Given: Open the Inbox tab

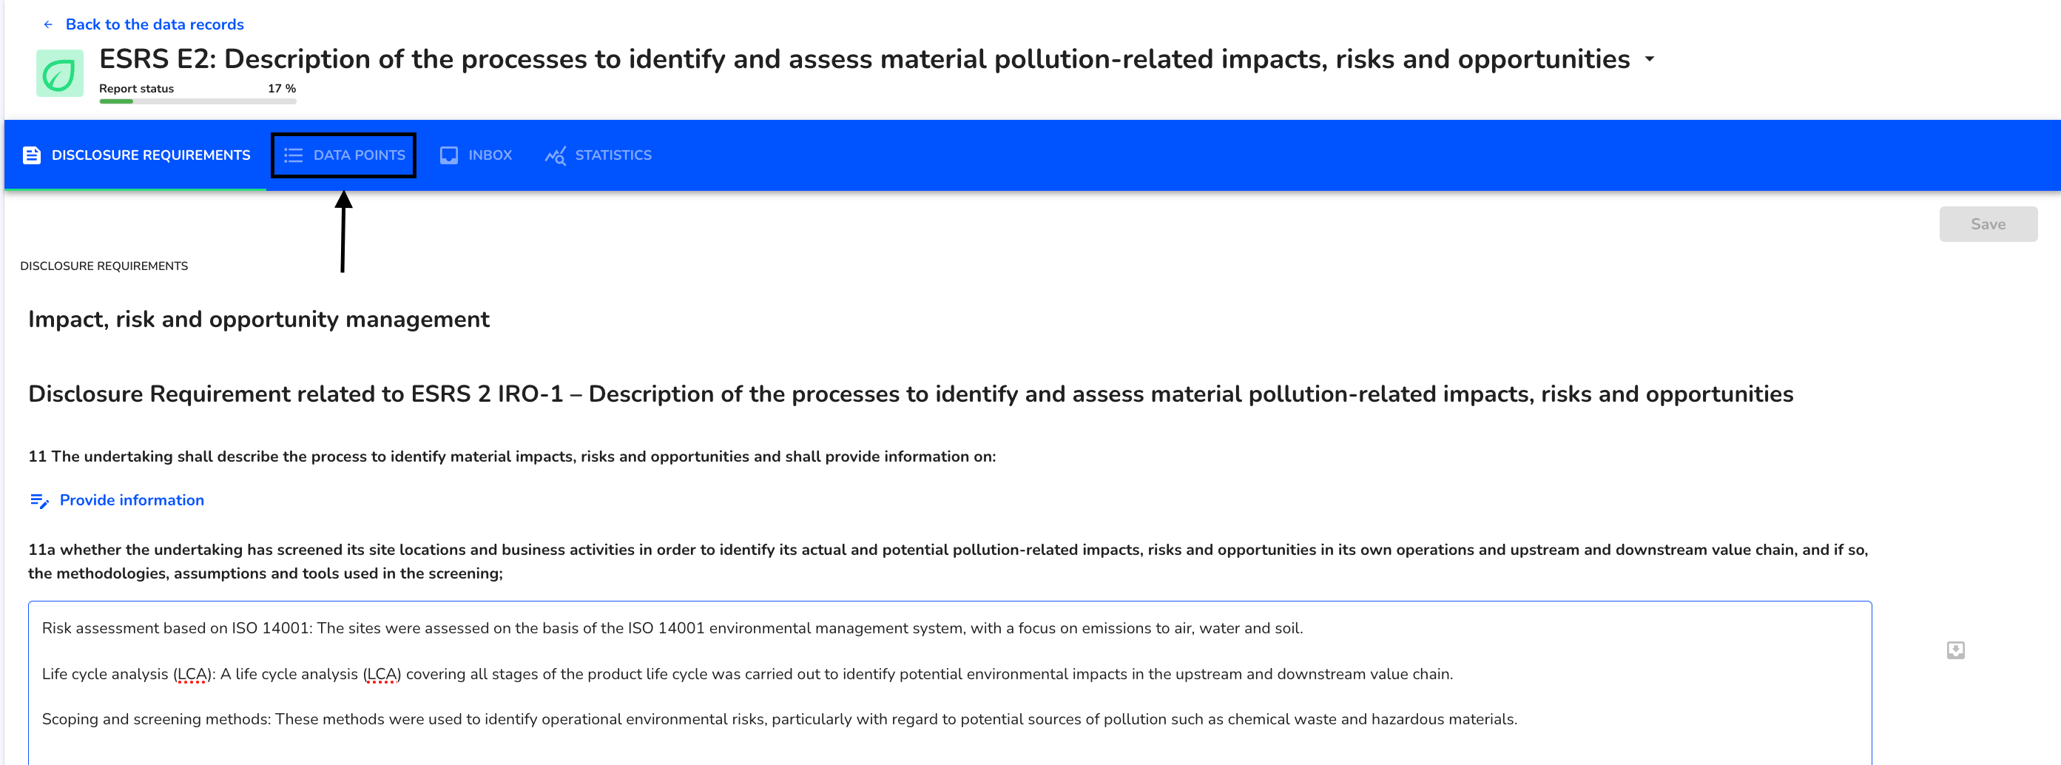Looking at the screenshot, I should pos(476,155).
